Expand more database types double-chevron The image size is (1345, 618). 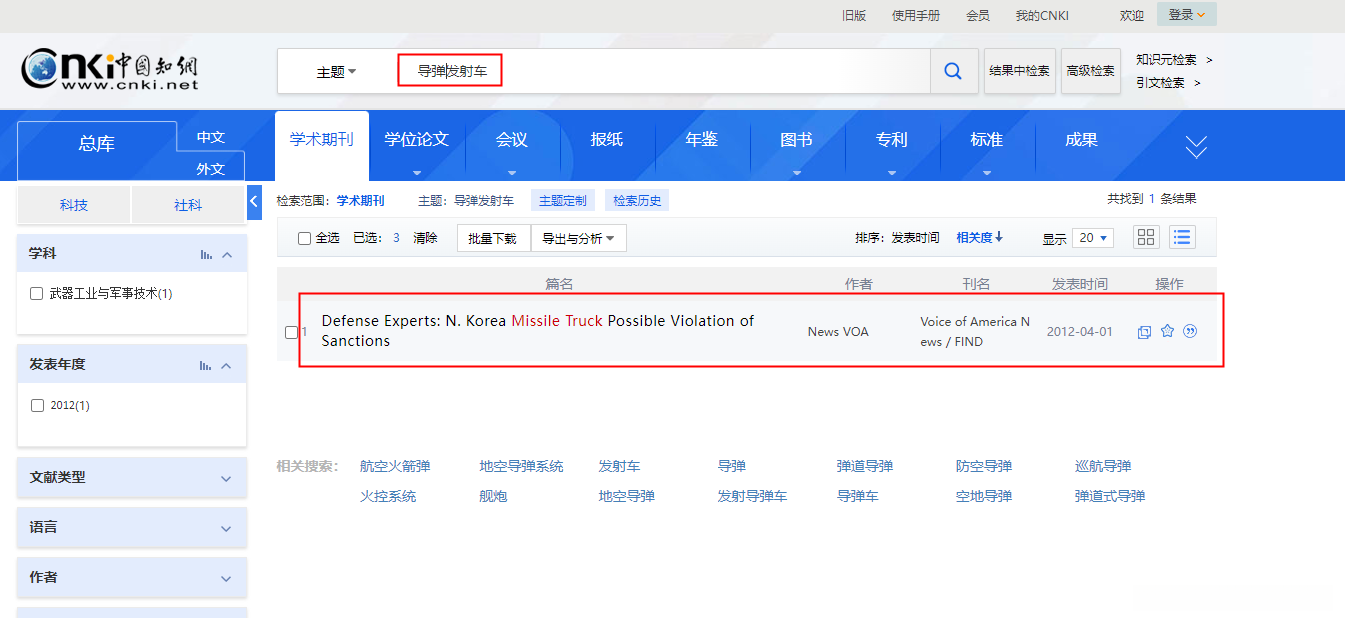tap(1196, 147)
